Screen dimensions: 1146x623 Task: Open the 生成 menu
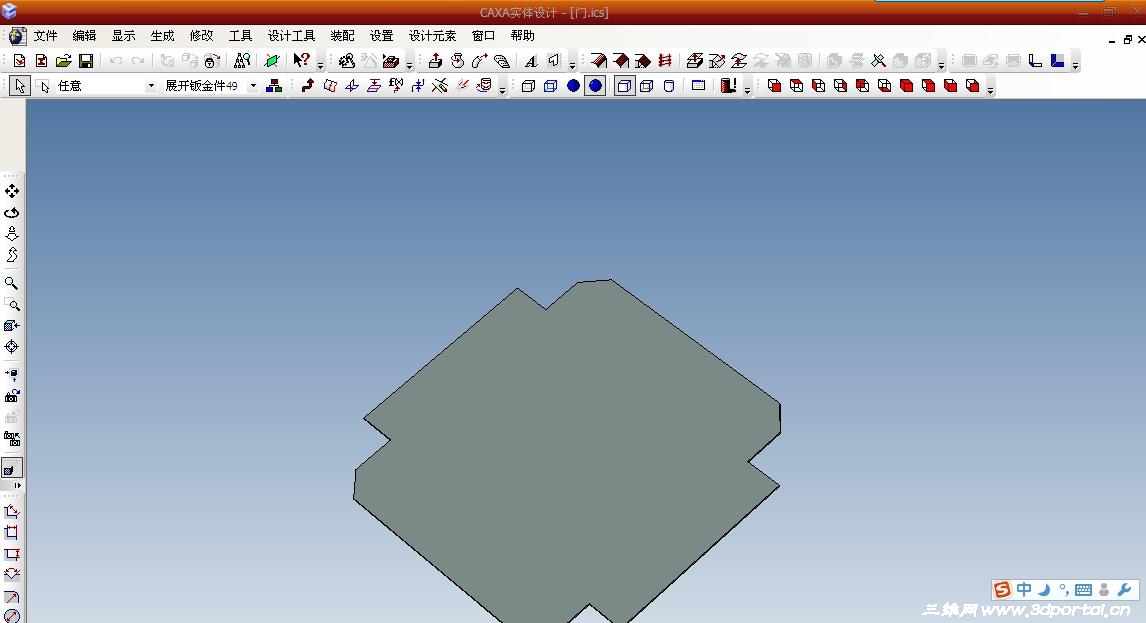tap(162, 36)
